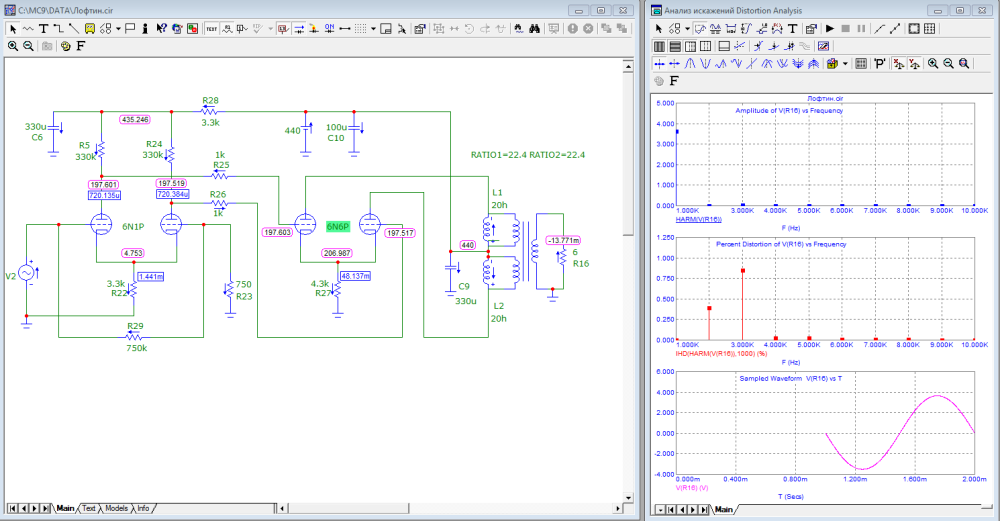Select the Text mode 'T' tool in schematic toolbar
1000x521 pixels.
tap(44, 29)
